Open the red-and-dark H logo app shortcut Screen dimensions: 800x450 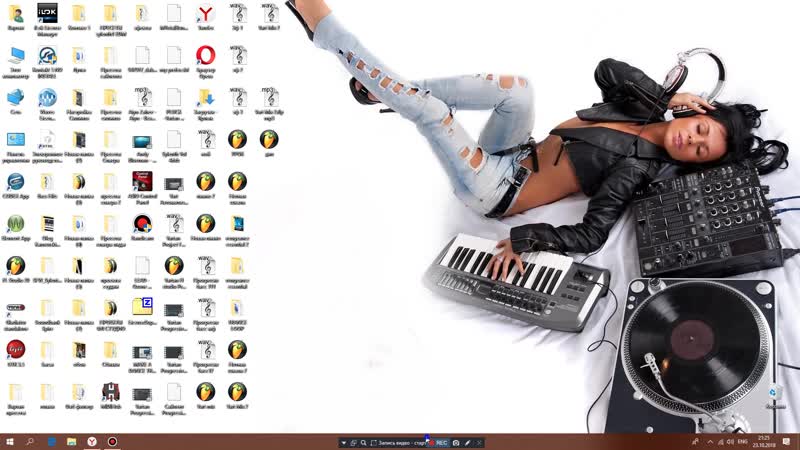[111, 392]
